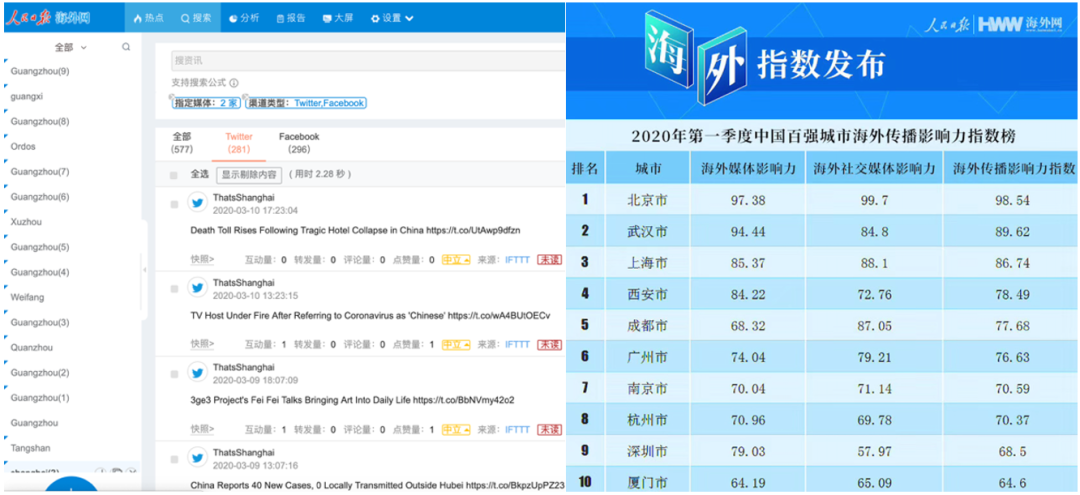Click the magnifier icon beside sidebar 全部

pos(125,48)
